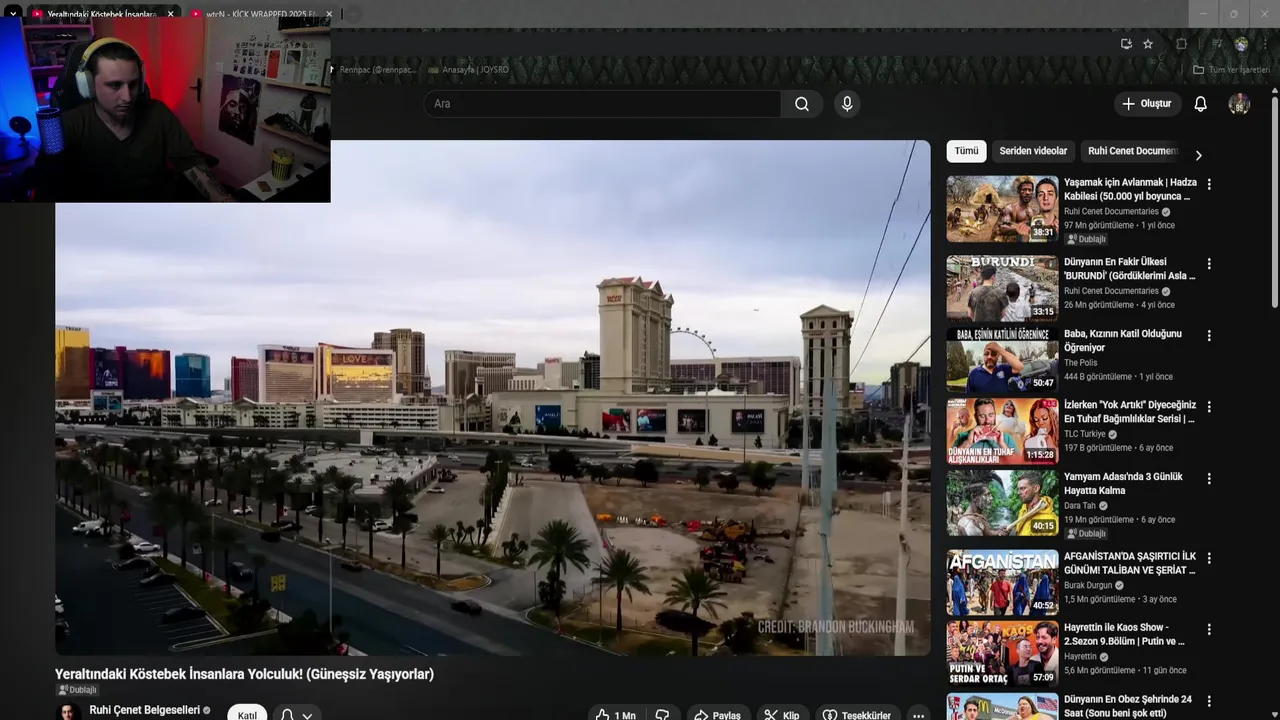Open the BURUNDİ video thumbnail

1002,288
